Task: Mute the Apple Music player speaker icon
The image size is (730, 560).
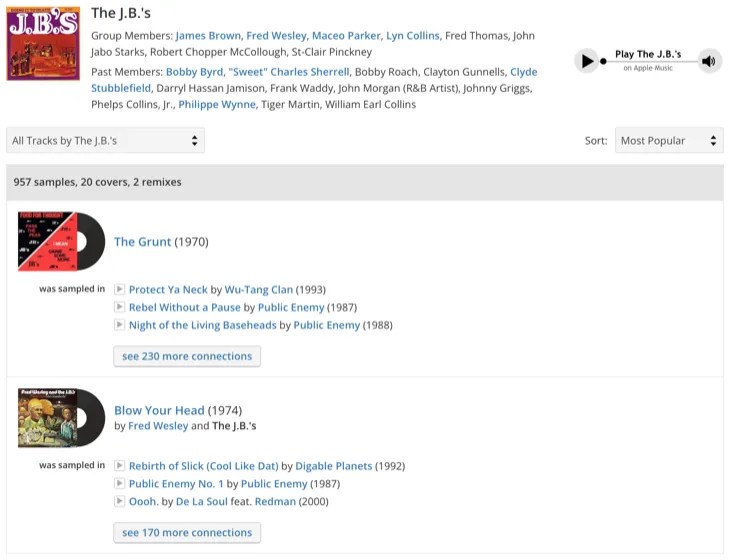Action: point(709,61)
